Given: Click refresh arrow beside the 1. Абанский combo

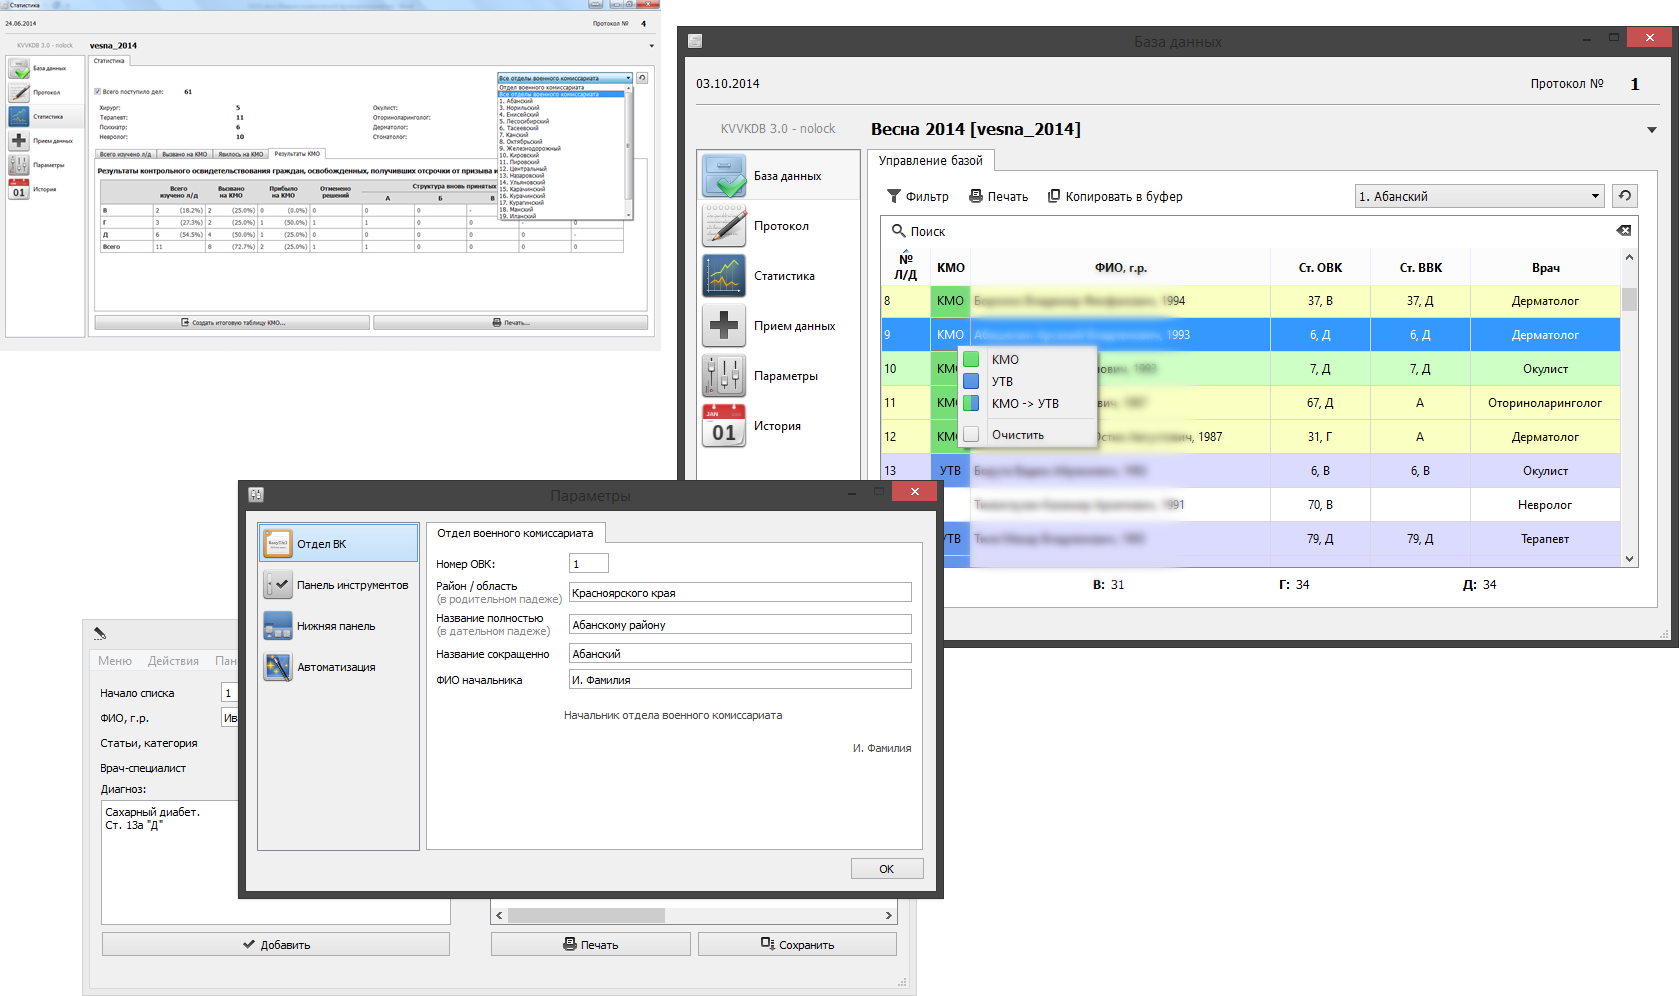Looking at the screenshot, I should click(x=1625, y=196).
